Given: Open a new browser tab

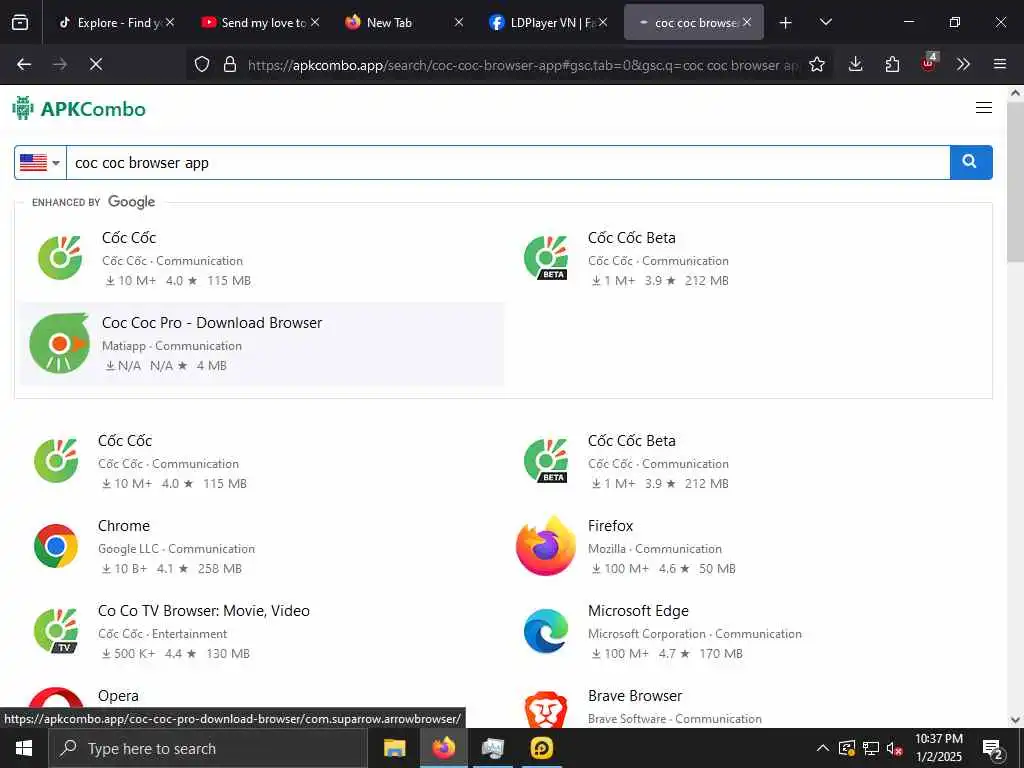Looking at the screenshot, I should pyautogui.click(x=786, y=23).
